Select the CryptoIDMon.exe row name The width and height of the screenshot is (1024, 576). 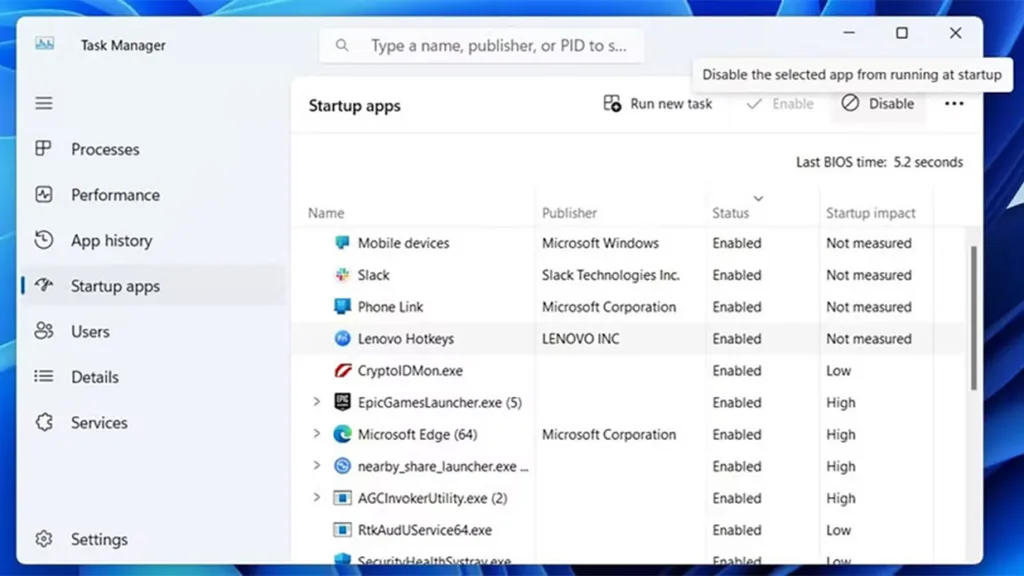(x=409, y=371)
